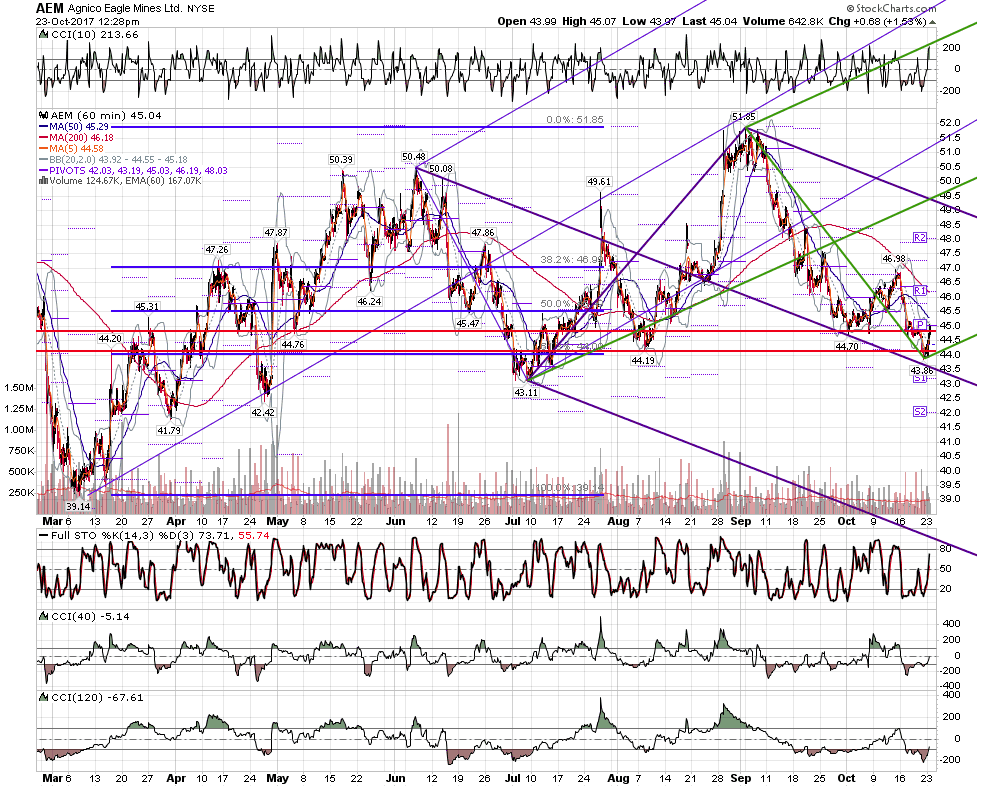Select the S2 pivot marker
The image size is (986, 793).
pos(920,412)
